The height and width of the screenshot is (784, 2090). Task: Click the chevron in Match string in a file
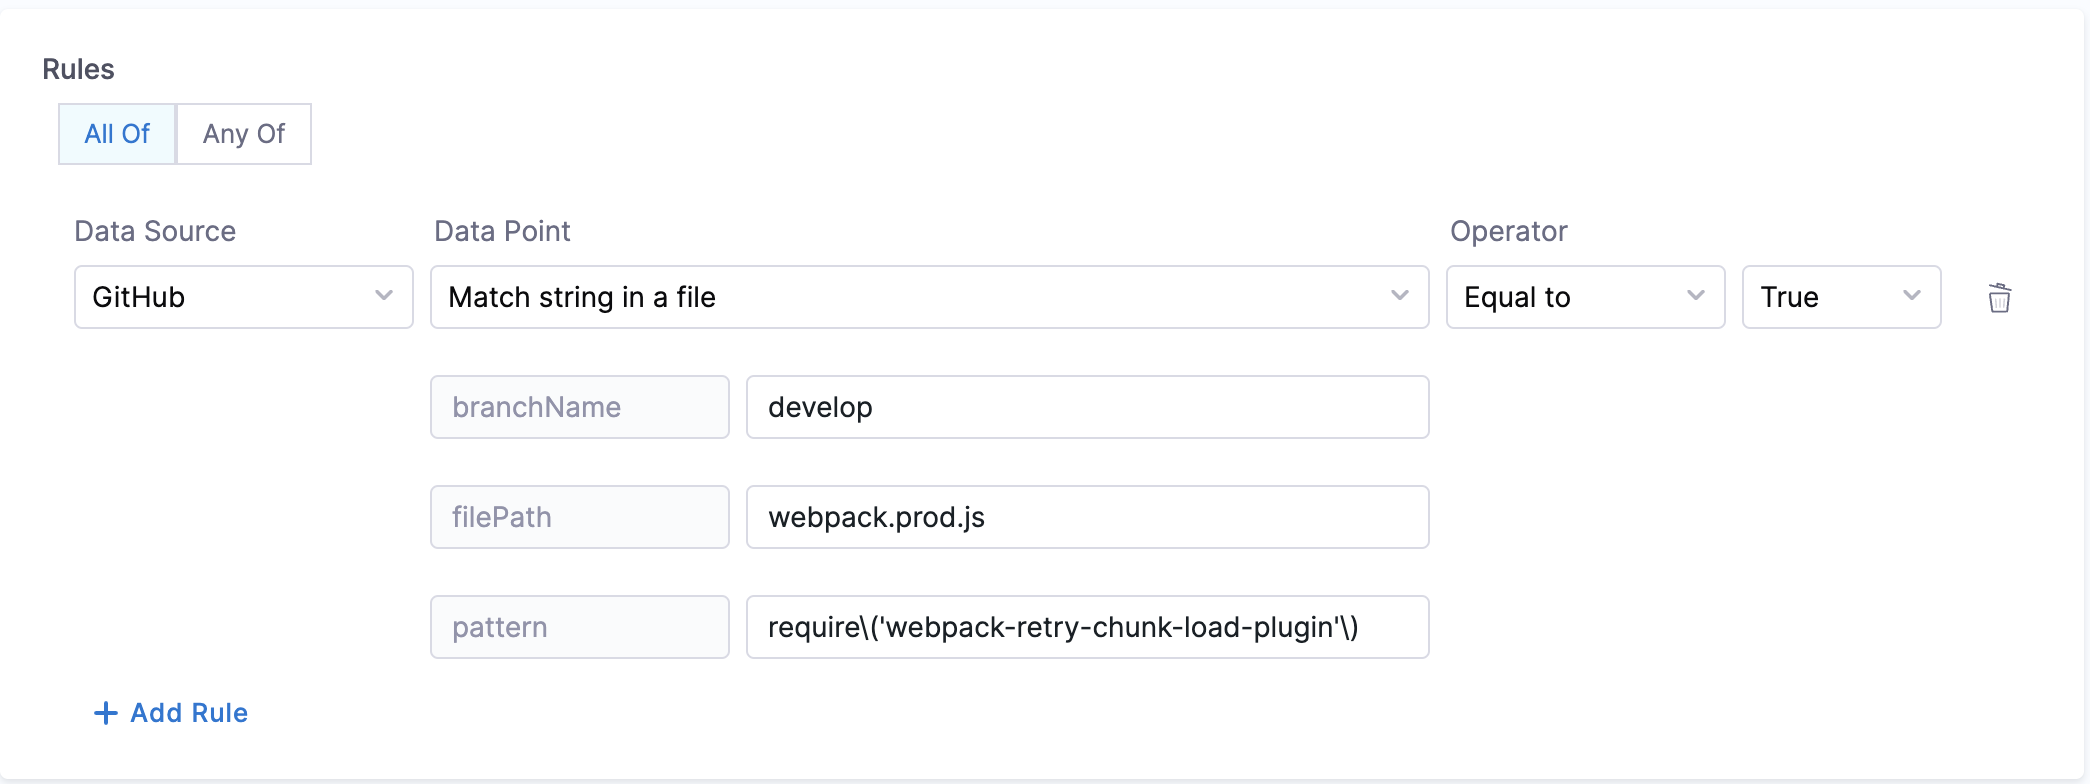1399,296
